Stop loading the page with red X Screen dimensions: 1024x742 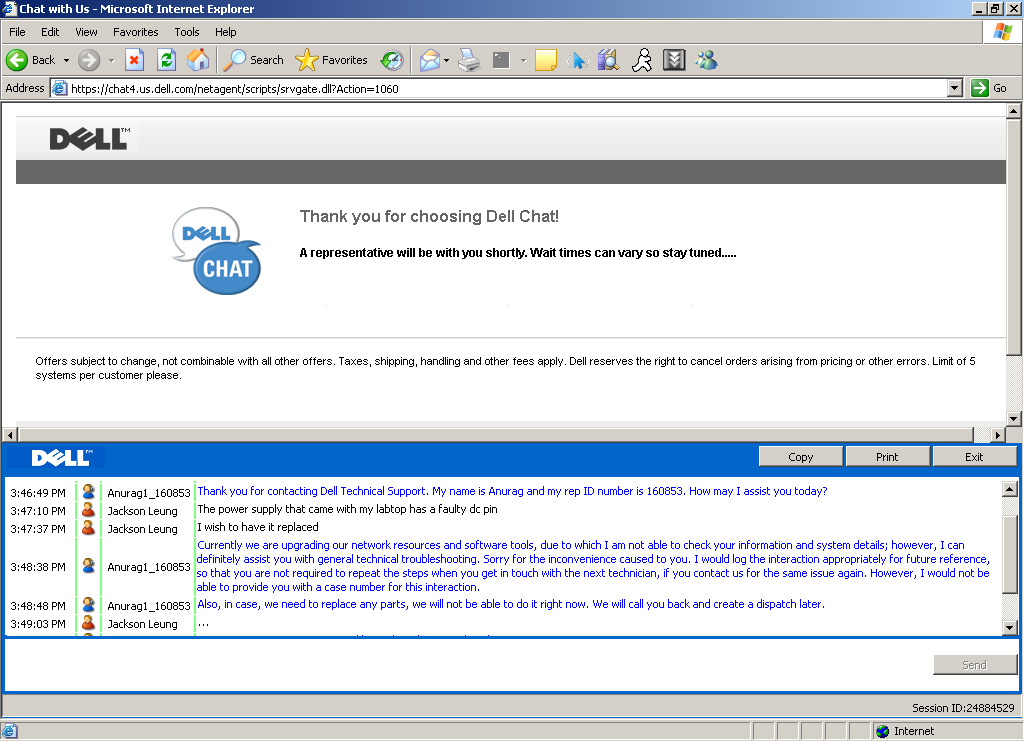pyautogui.click(x=134, y=60)
